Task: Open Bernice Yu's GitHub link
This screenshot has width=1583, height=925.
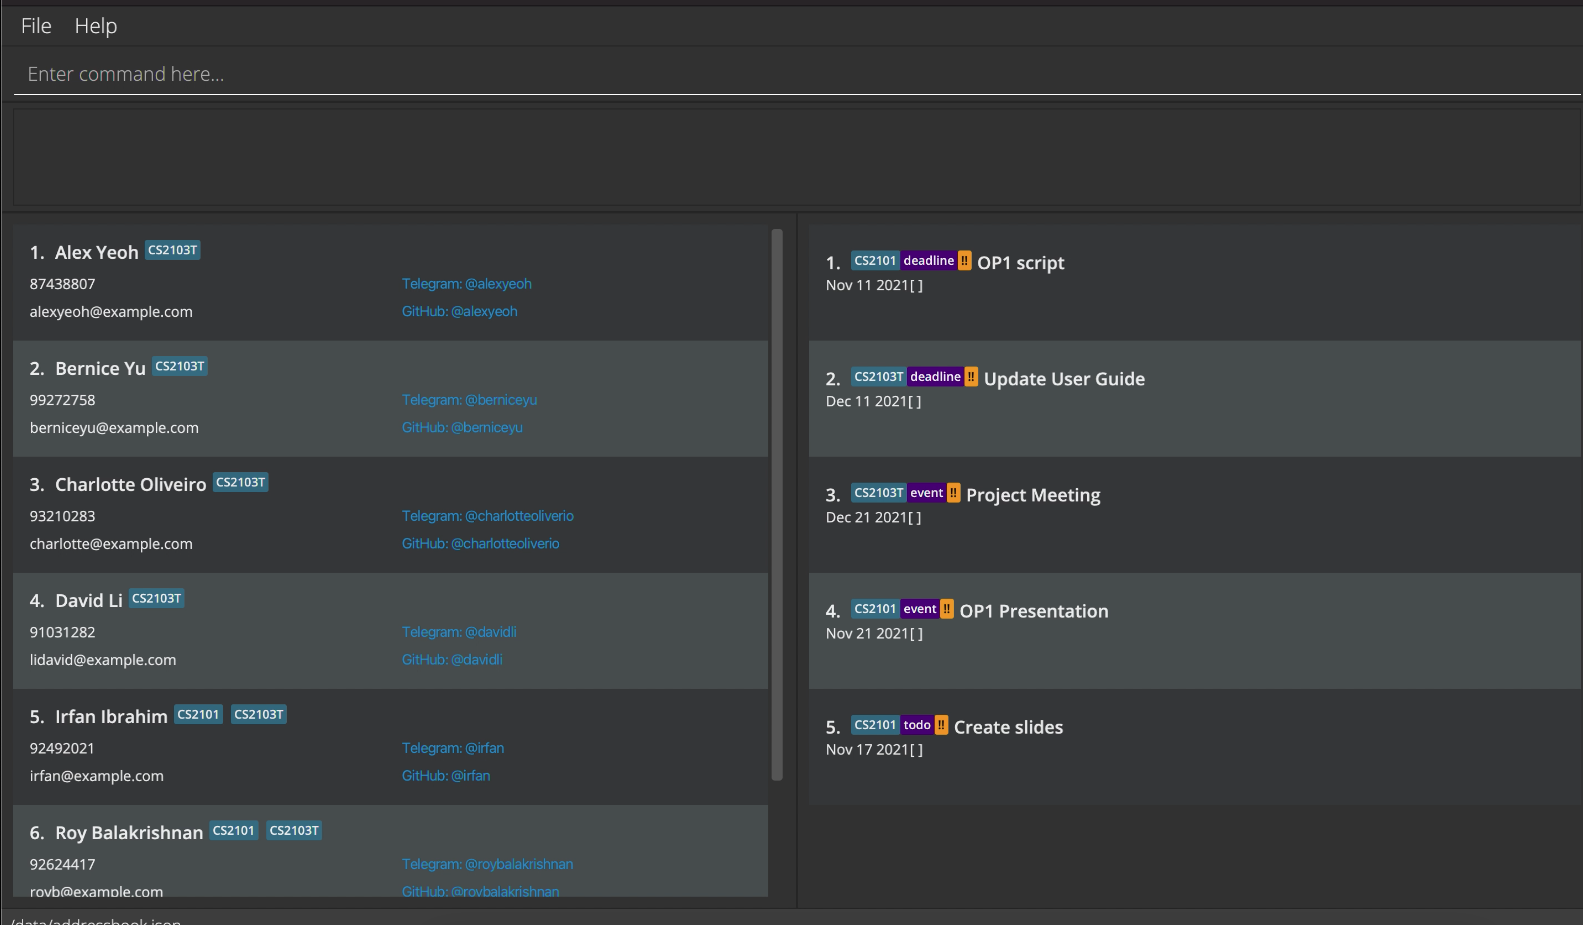Action: (462, 427)
